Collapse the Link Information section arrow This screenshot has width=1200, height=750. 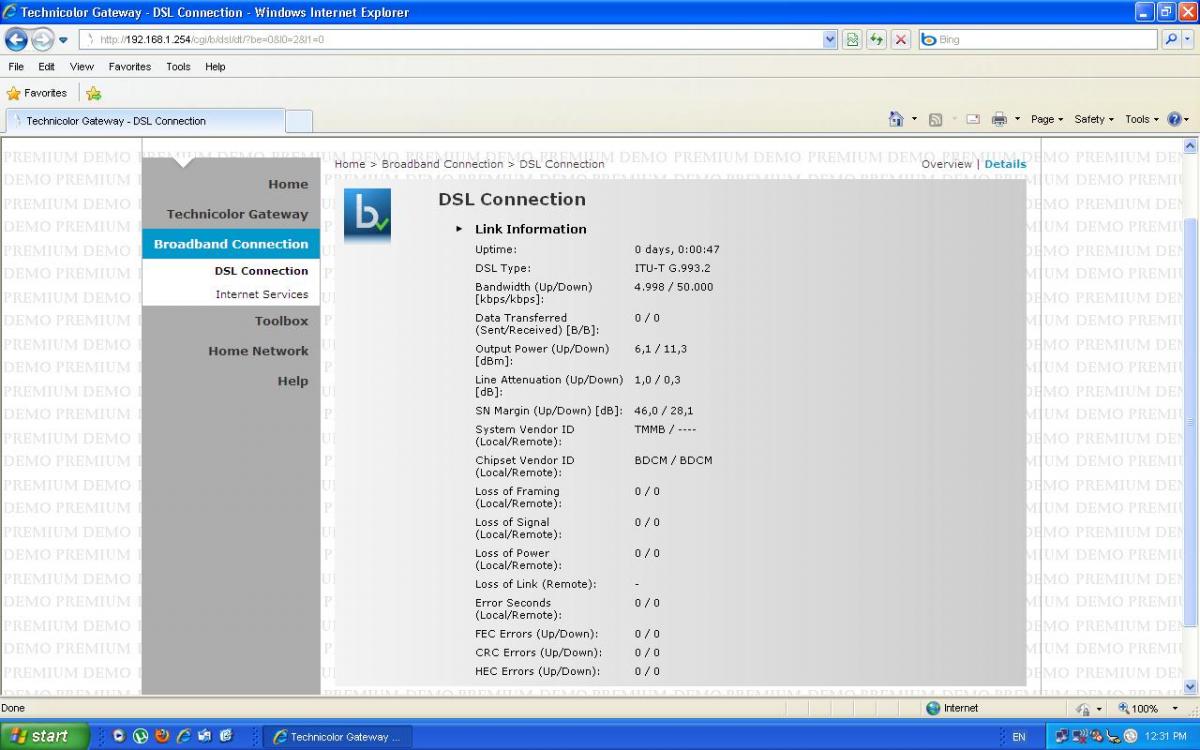click(x=459, y=229)
